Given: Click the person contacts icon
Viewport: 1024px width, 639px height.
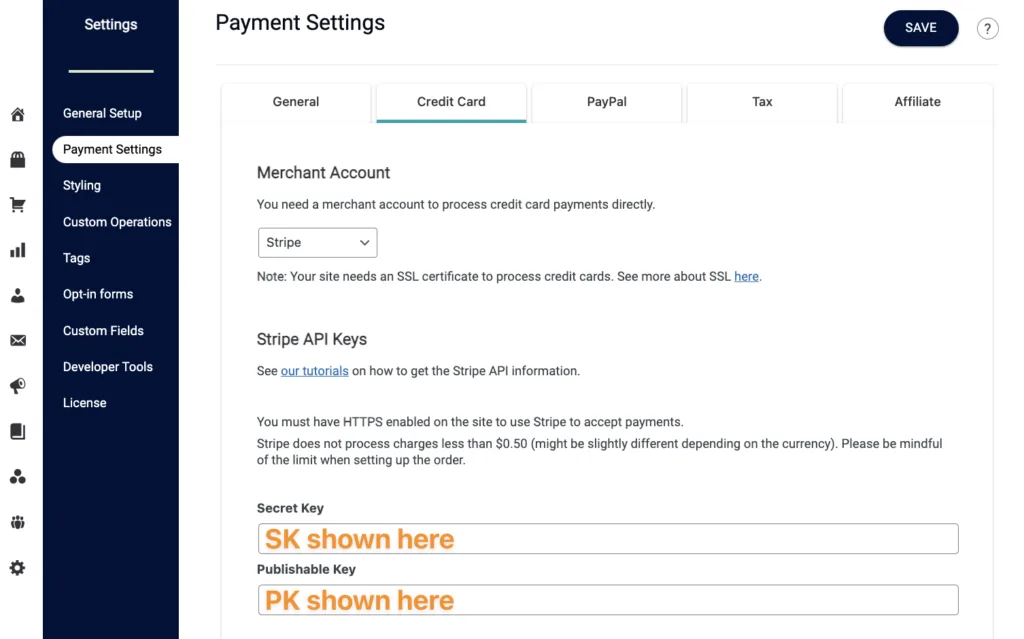Looking at the screenshot, I should [x=18, y=296].
